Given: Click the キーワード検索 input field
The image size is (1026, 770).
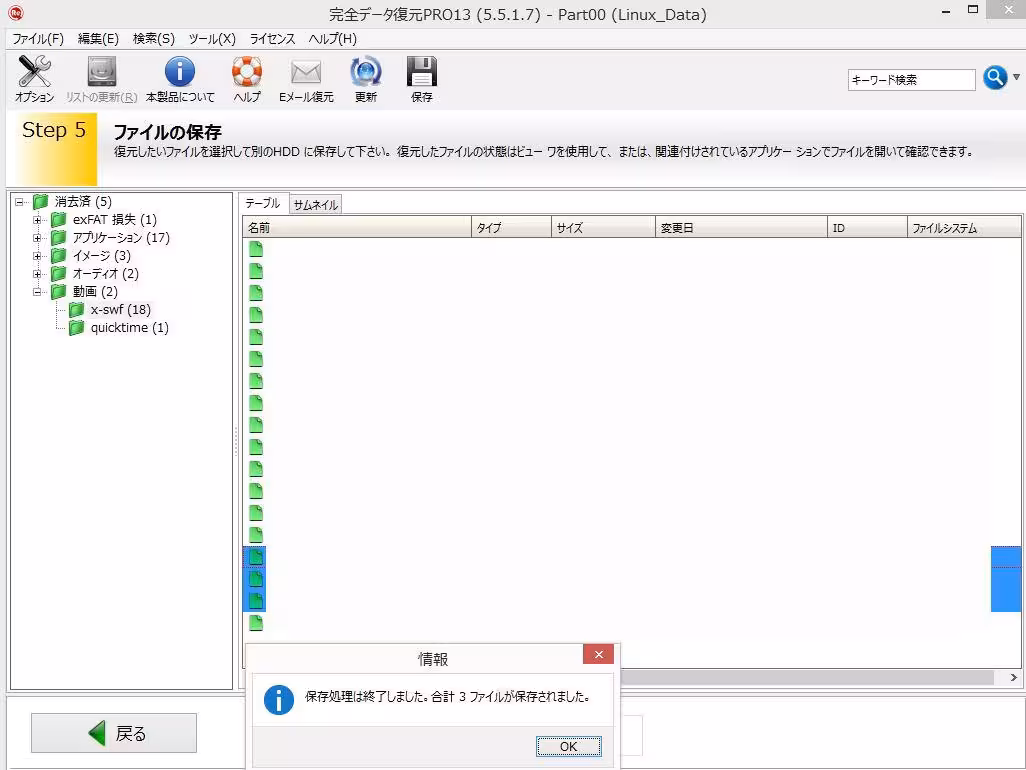Looking at the screenshot, I should pyautogui.click(x=910, y=80).
